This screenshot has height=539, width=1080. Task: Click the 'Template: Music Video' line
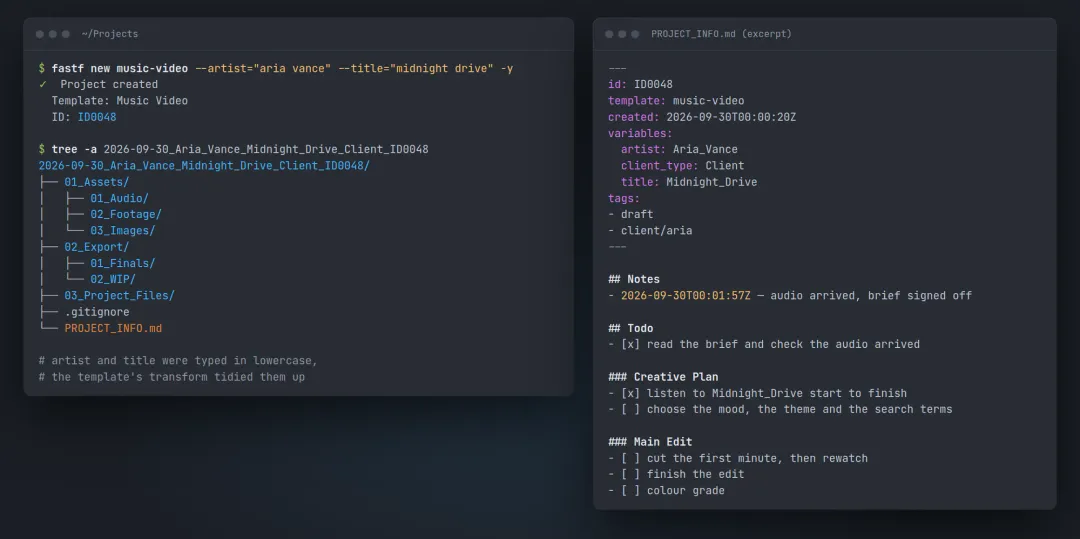point(119,101)
